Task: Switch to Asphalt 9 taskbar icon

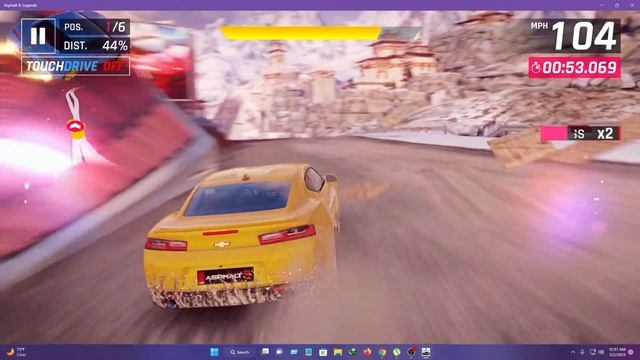Action: (x=426, y=352)
